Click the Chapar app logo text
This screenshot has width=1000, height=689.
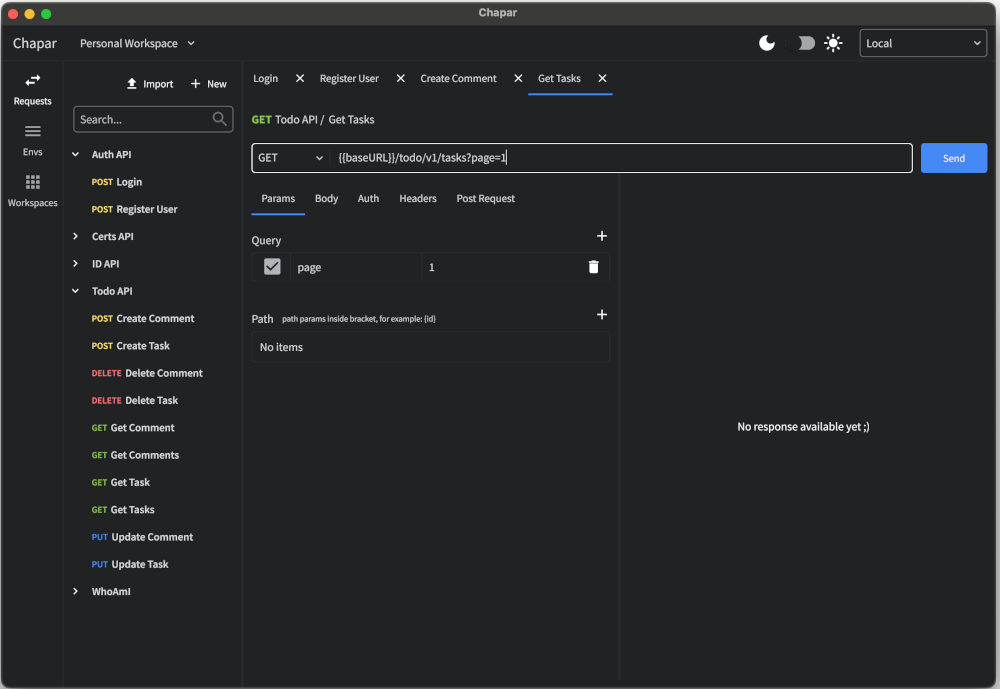click(34, 43)
